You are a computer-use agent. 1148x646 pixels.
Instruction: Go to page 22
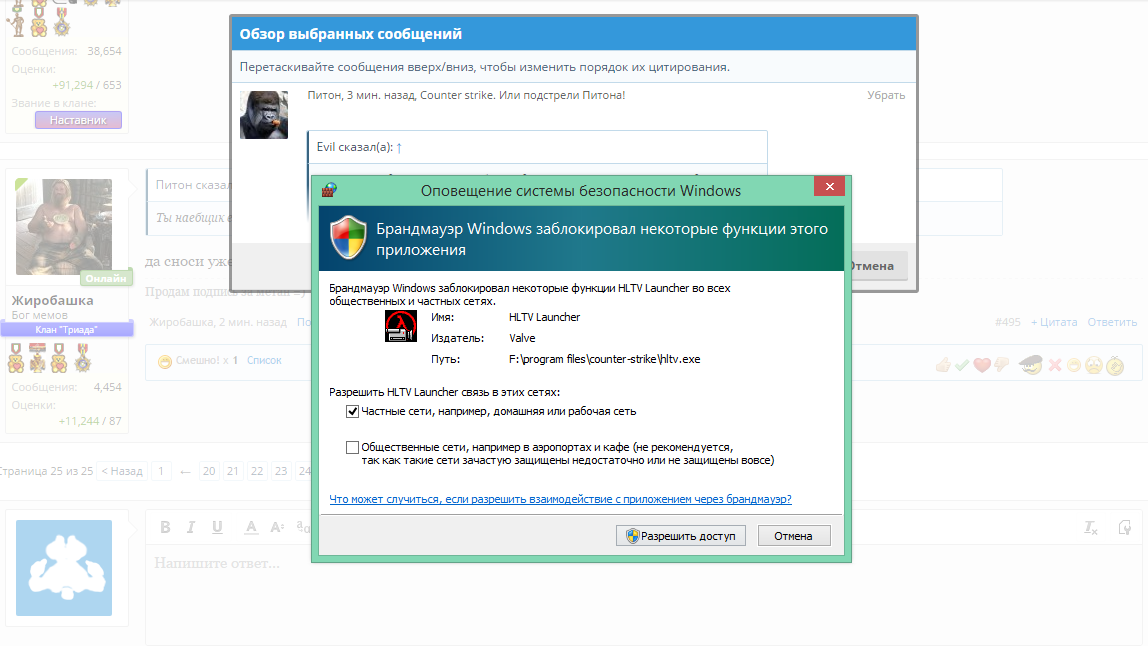click(x=257, y=471)
